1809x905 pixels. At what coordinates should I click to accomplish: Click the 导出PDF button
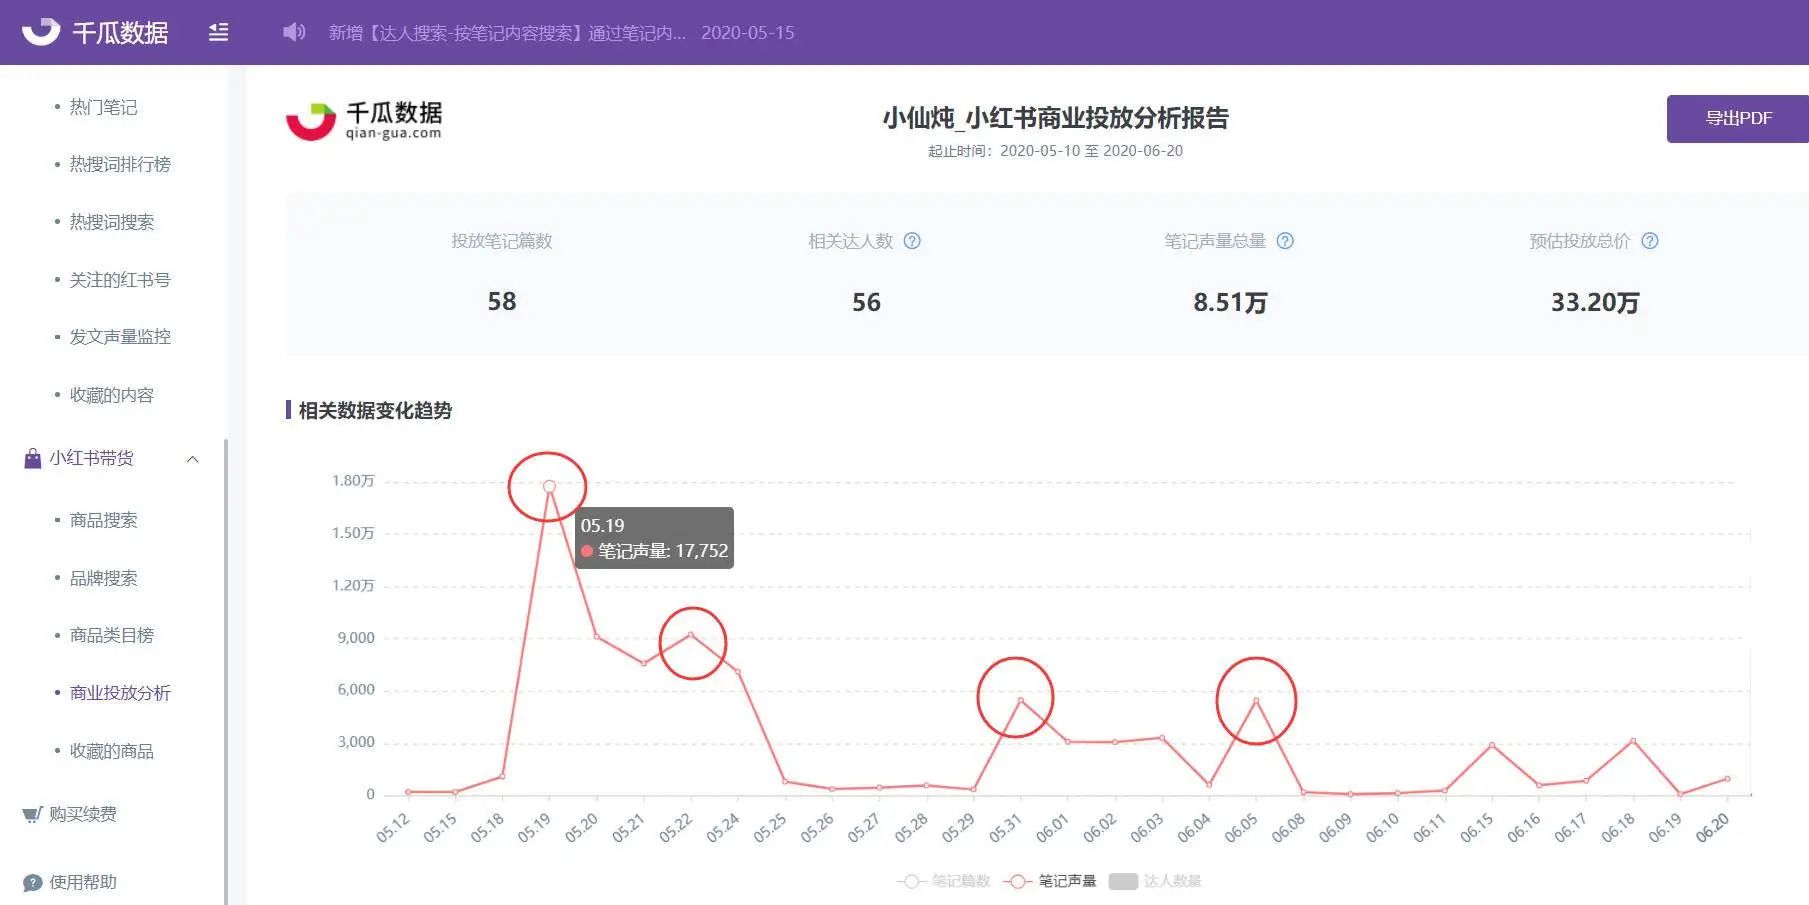click(1738, 118)
